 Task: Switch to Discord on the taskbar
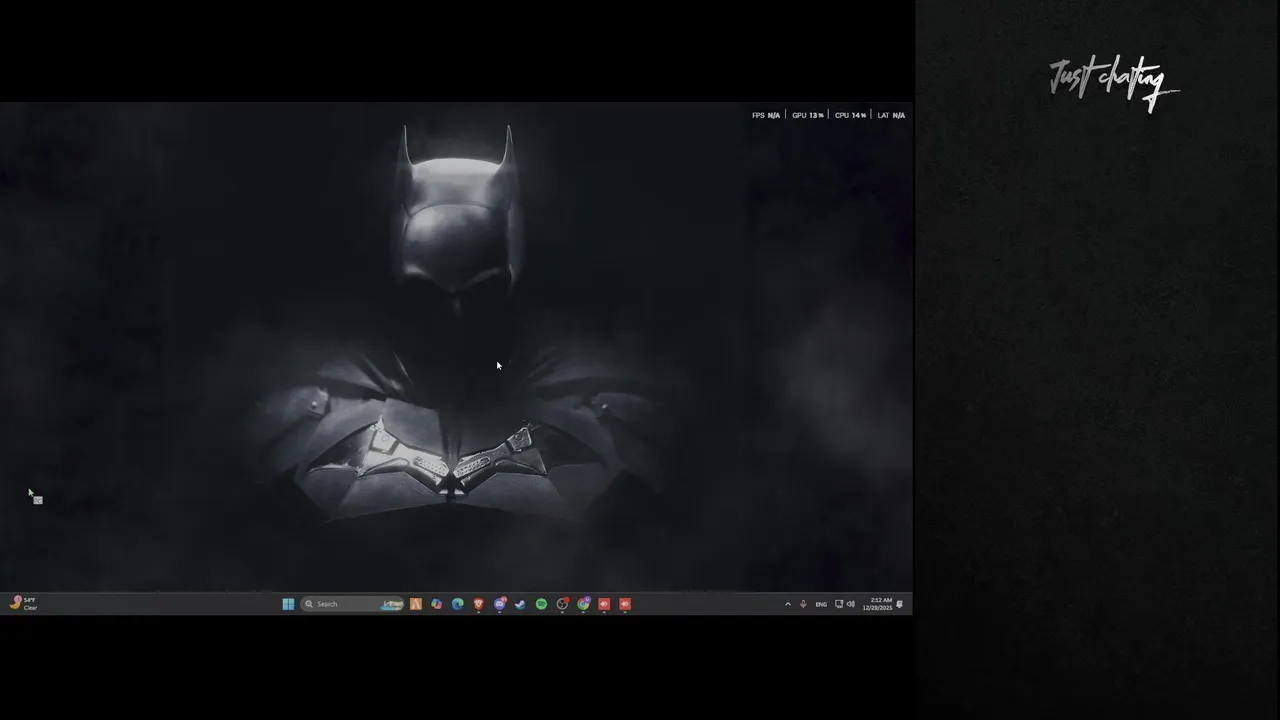499,604
